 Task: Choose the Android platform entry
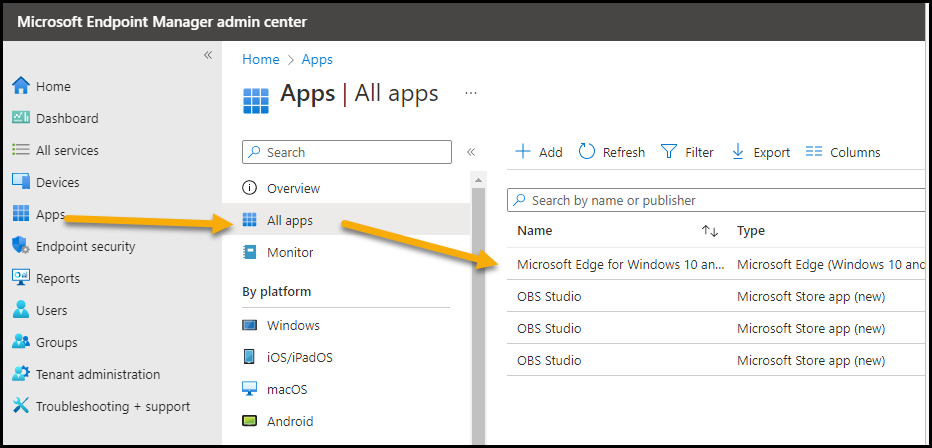[x=290, y=421]
